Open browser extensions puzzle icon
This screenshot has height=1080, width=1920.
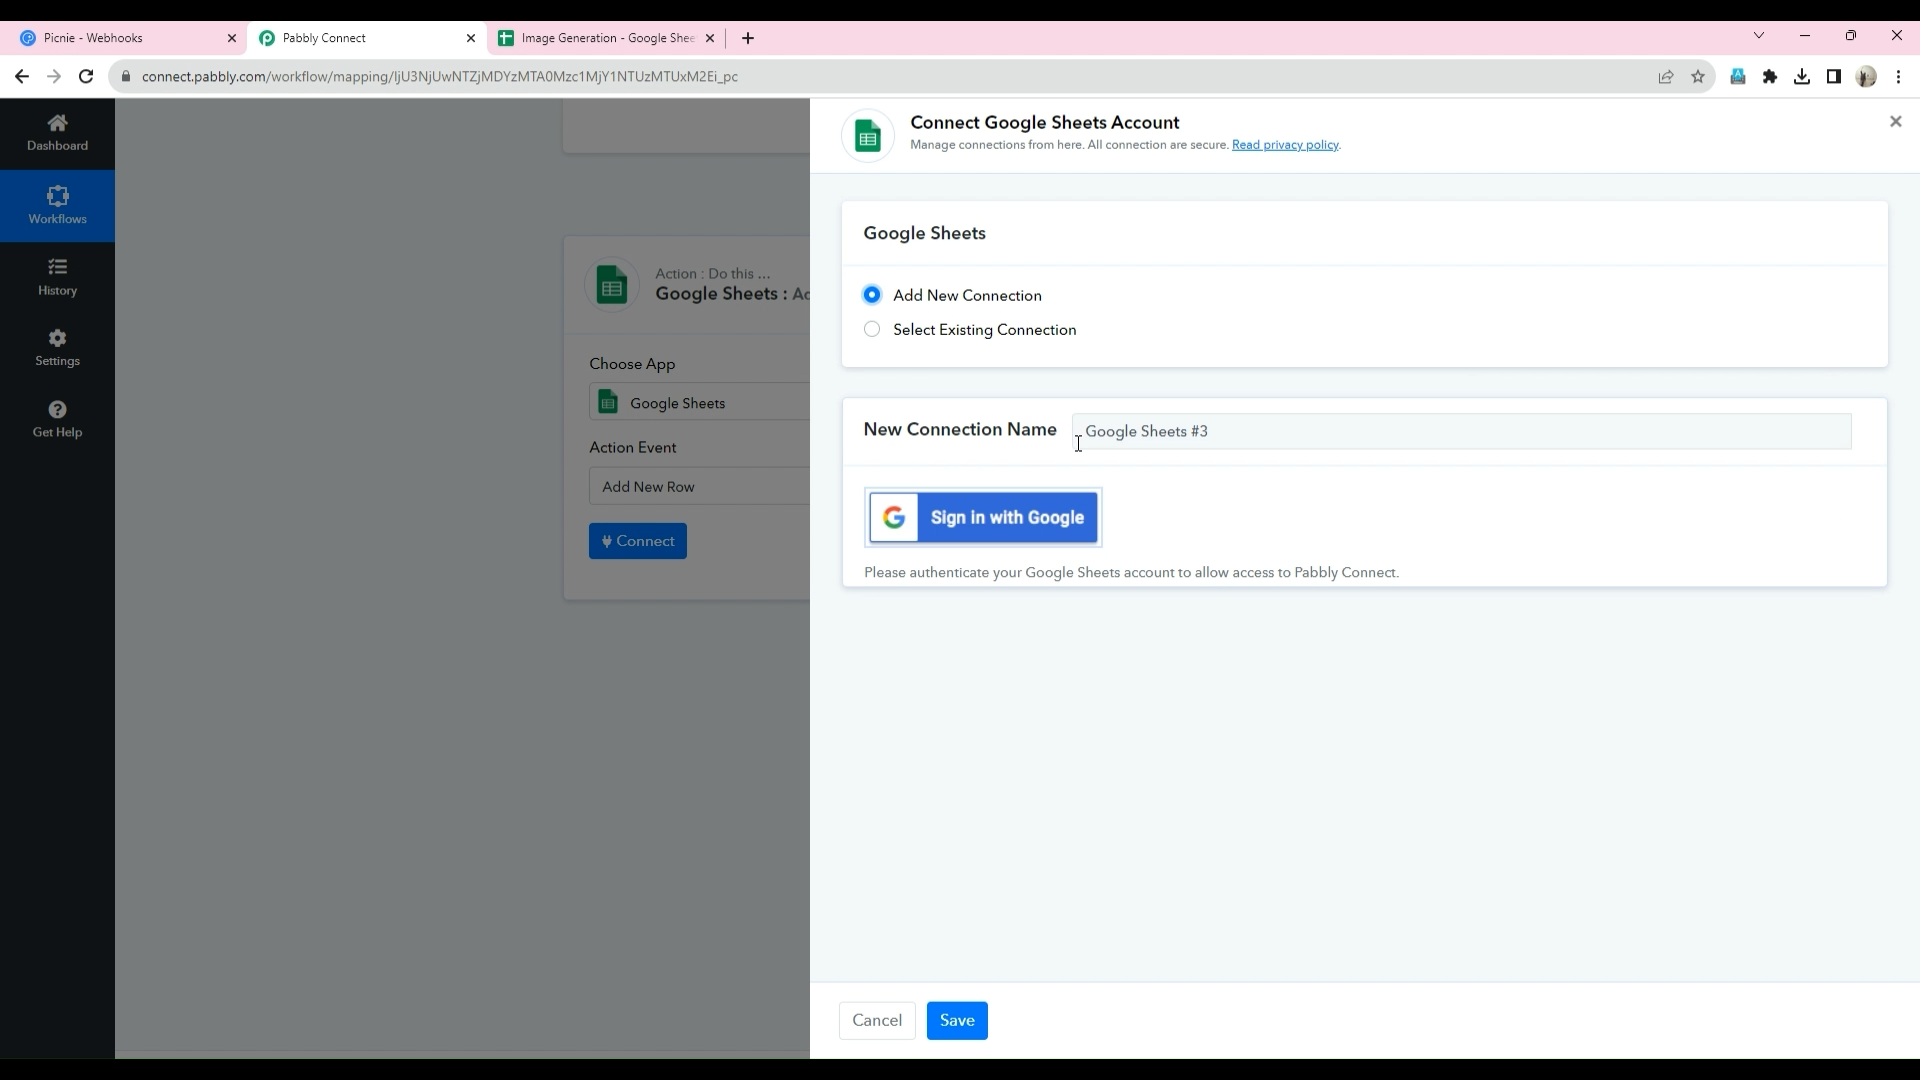(1770, 77)
